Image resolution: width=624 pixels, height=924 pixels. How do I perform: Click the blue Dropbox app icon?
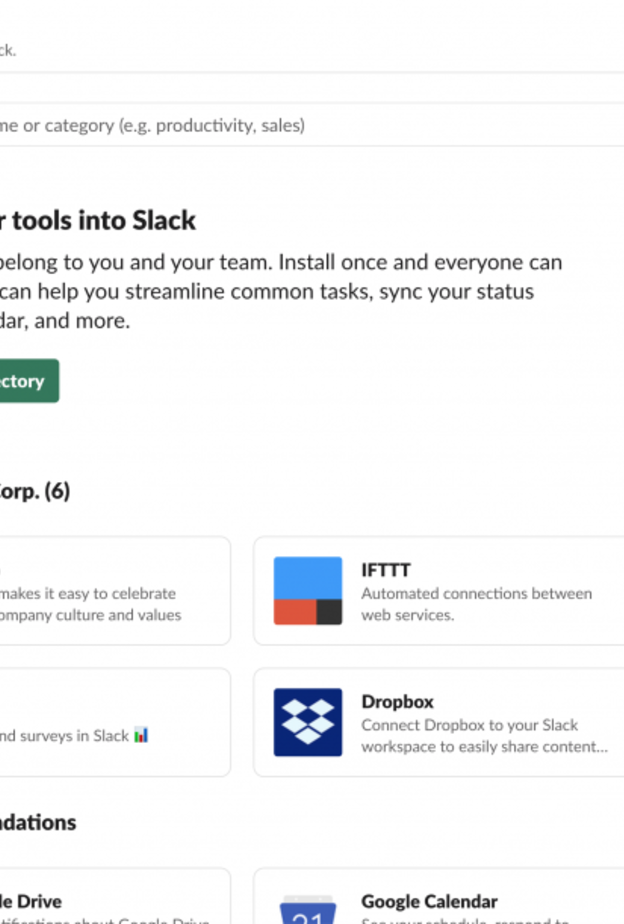(306, 722)
